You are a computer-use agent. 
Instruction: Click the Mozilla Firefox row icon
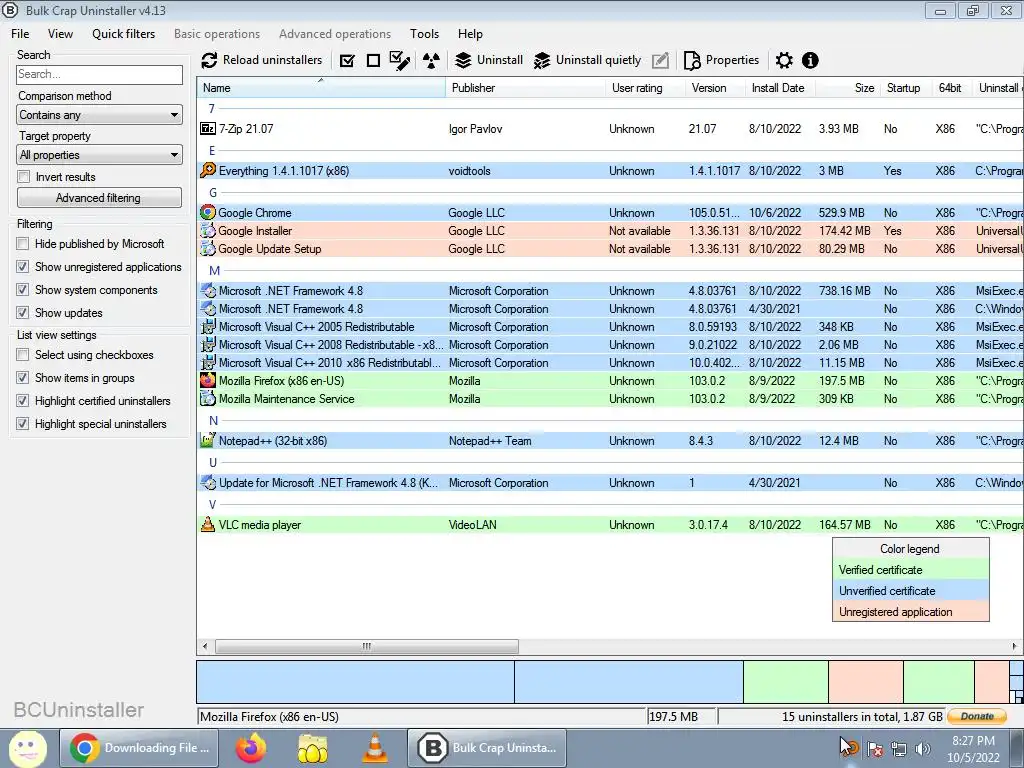[208, 380]
